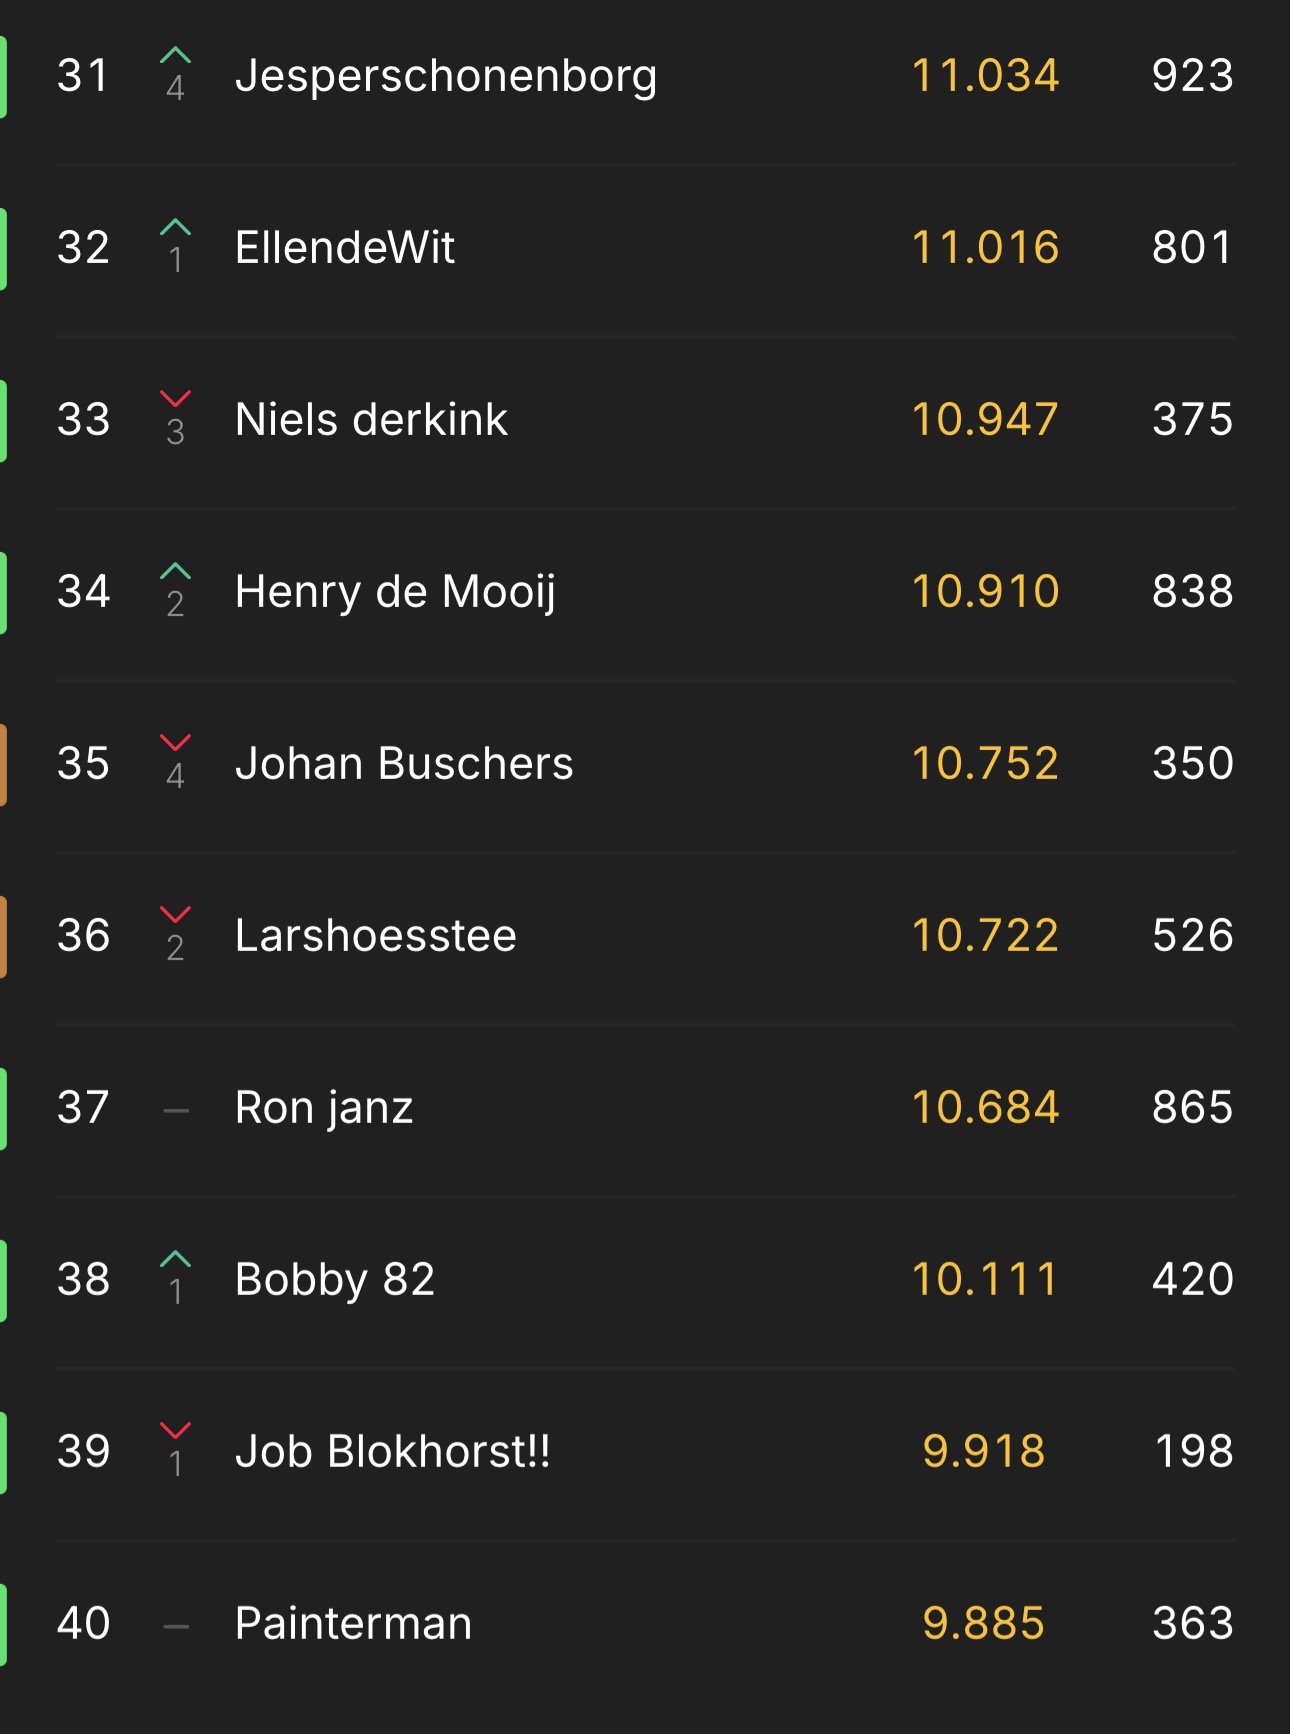This screenshot has width=1290, height=1734.
Task: Click rank number 38
Action: 83,1280
